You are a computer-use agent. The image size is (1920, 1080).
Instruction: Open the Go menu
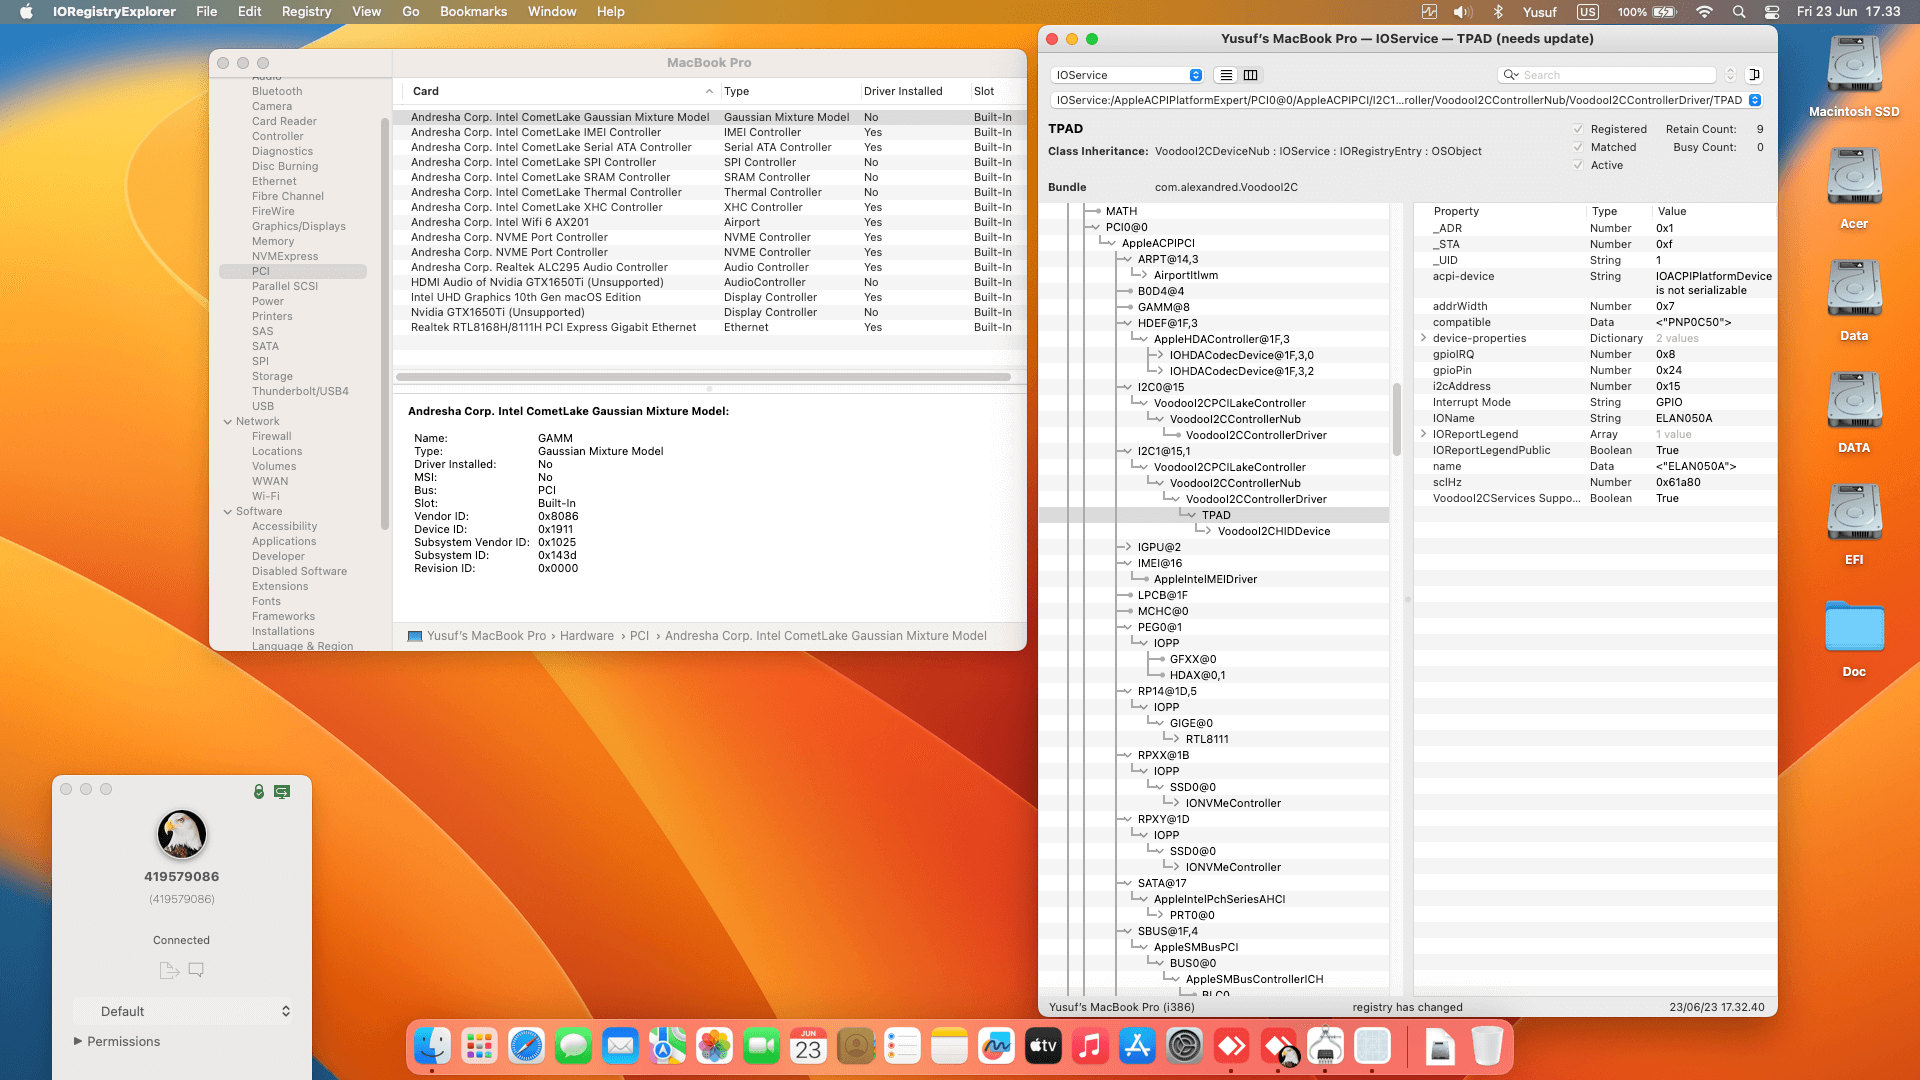pyautogui.click(x=411, y=12)
